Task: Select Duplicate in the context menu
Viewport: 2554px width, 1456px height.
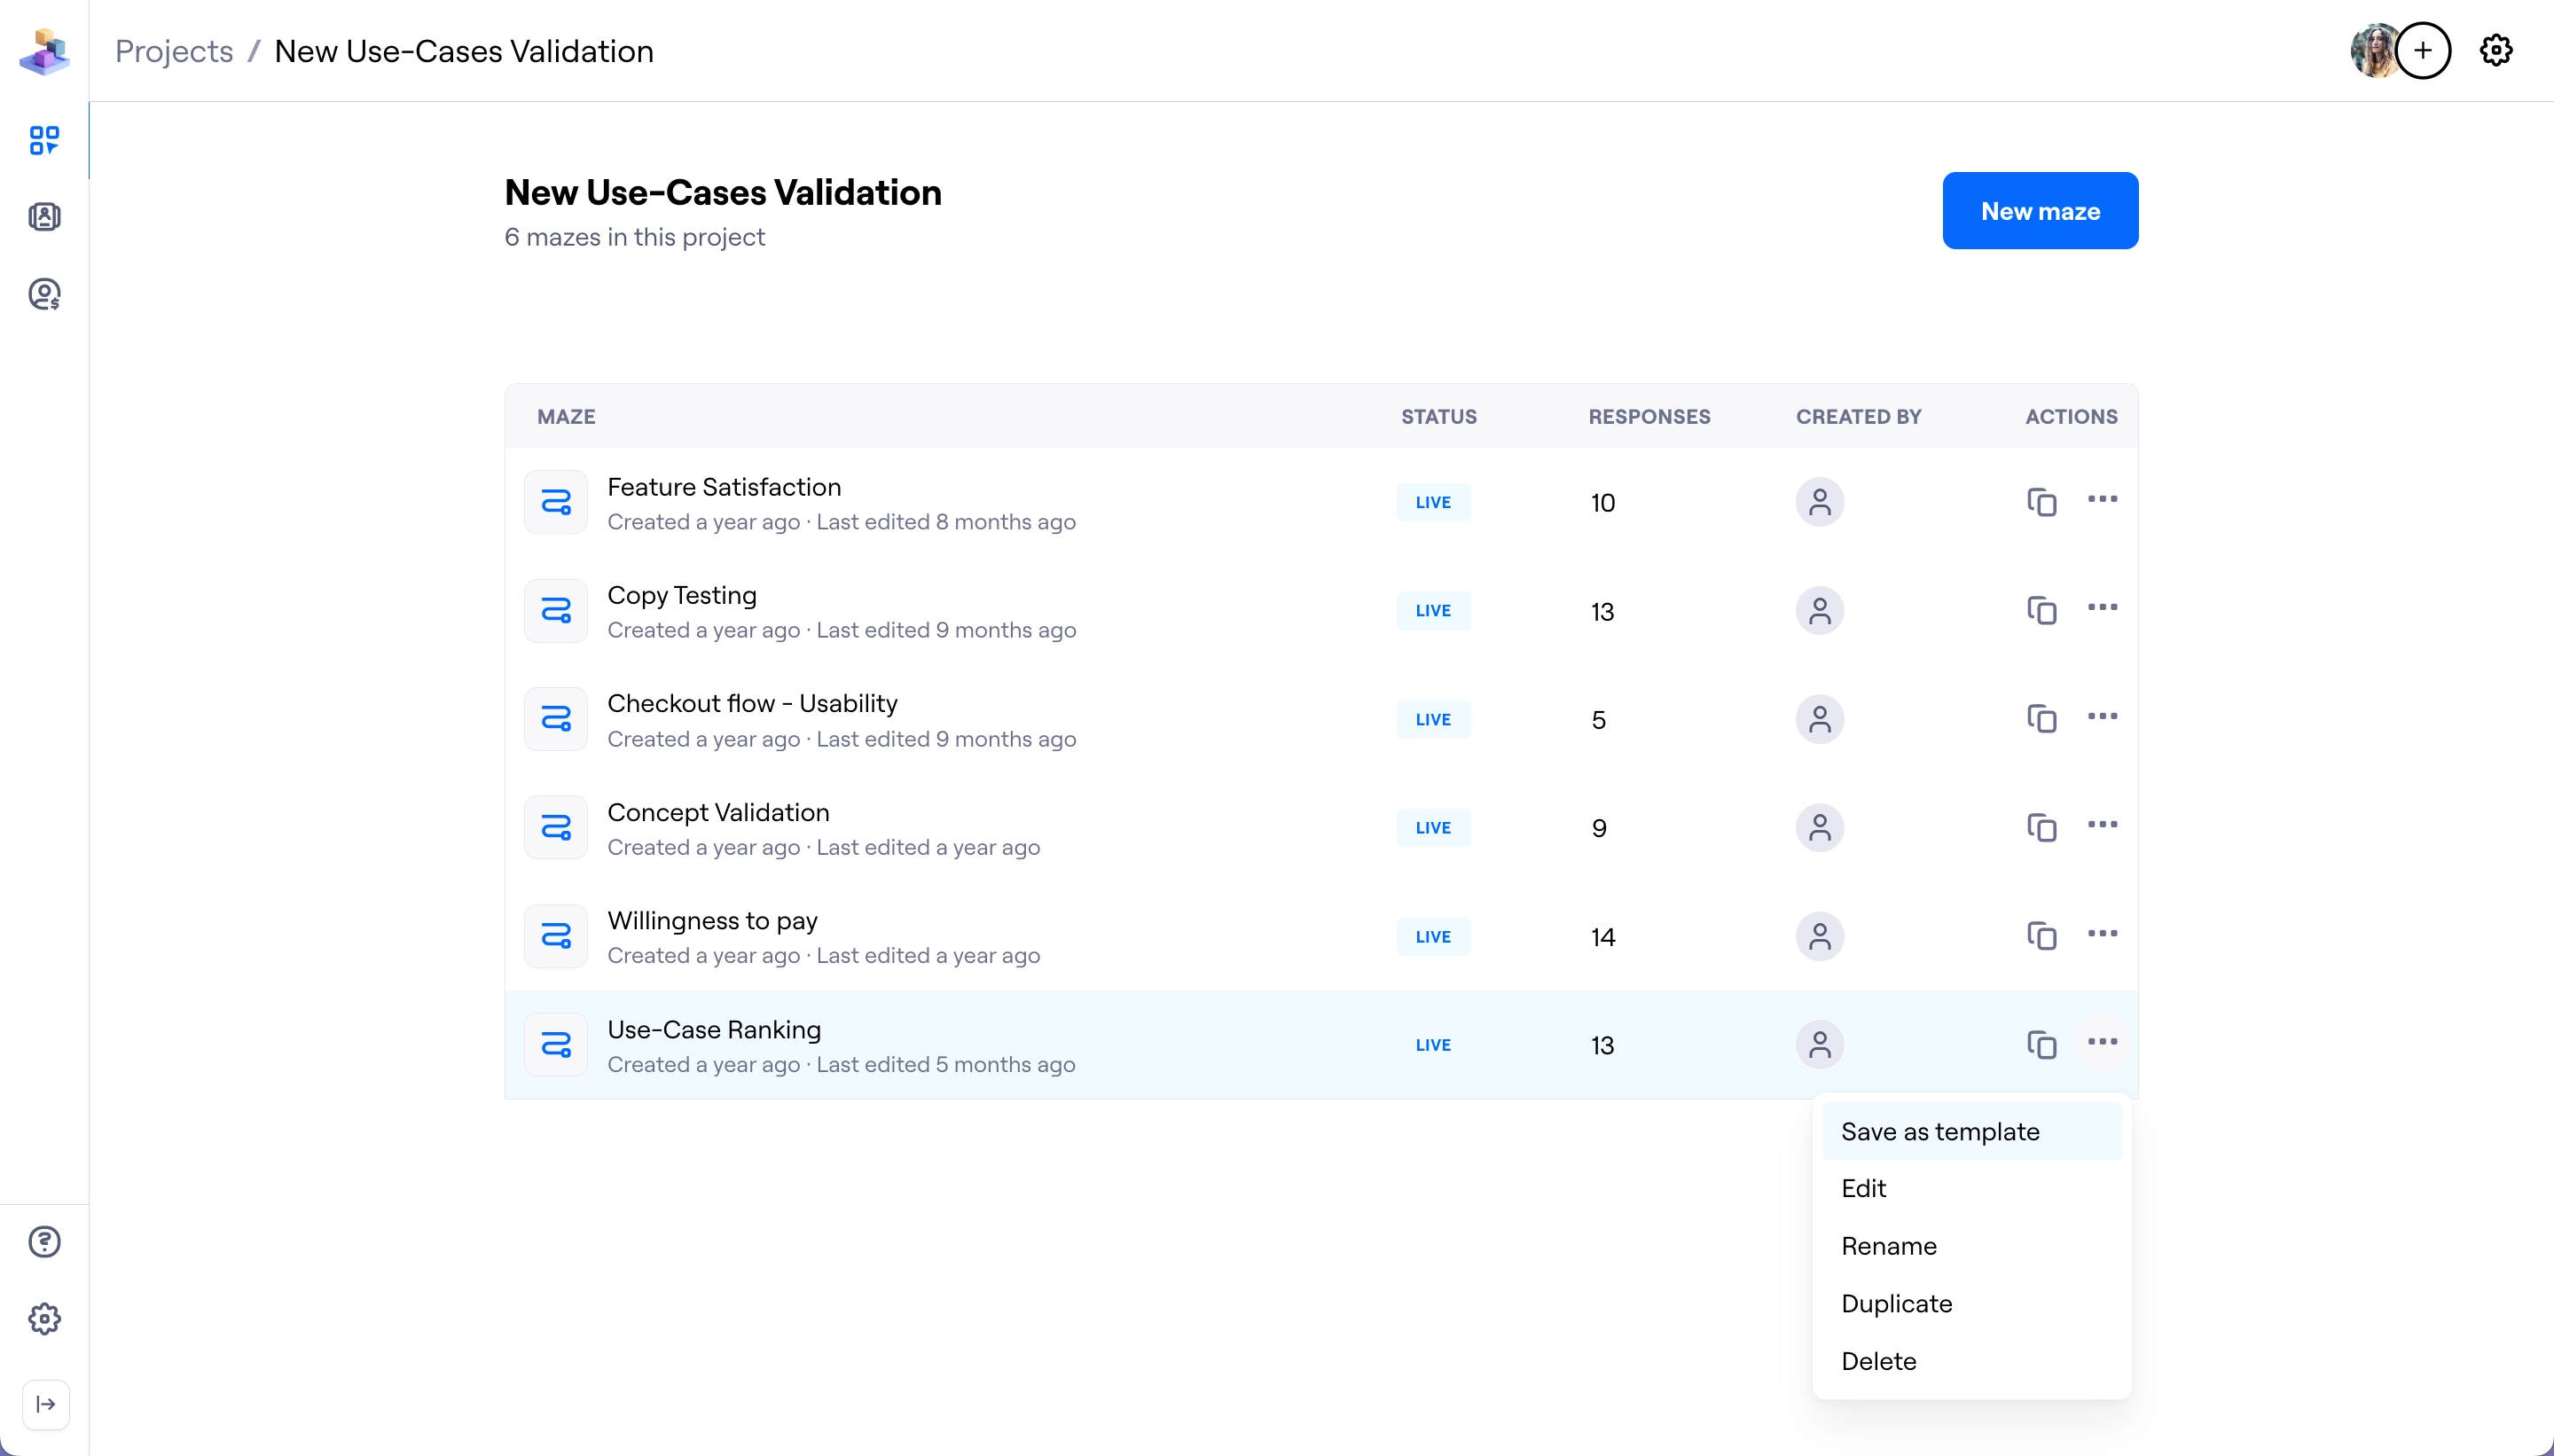Action: [1896, 1303]
